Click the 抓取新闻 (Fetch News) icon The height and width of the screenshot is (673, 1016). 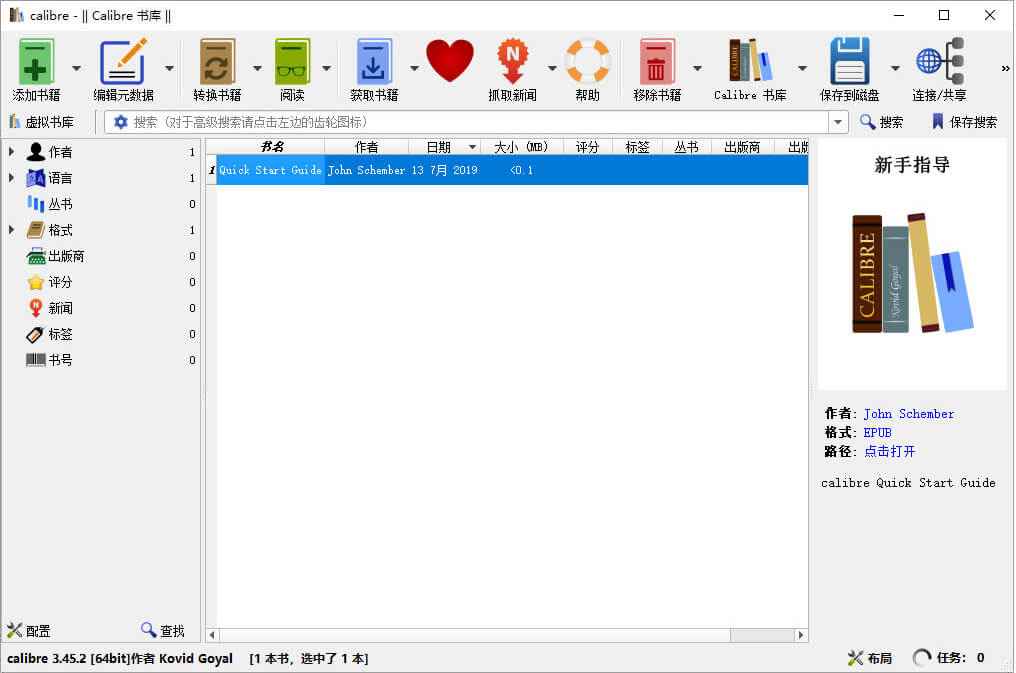[x=513, y=62]
